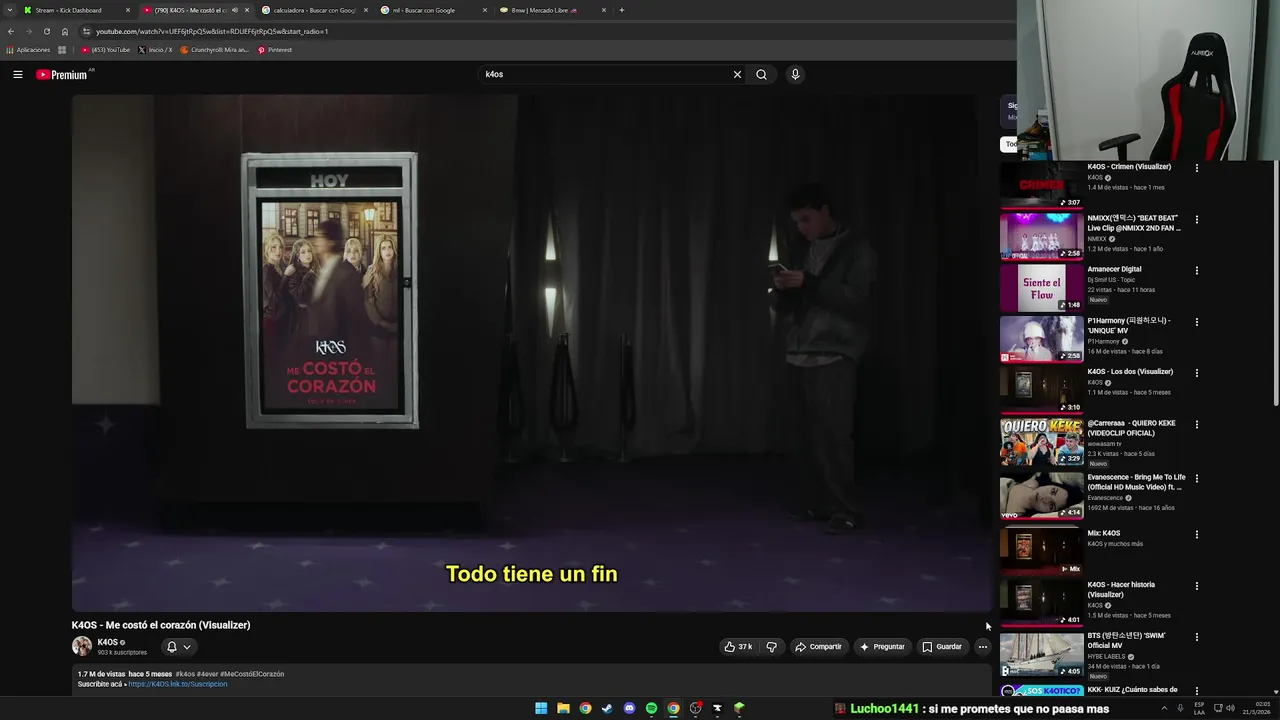Go back in browser history
1280x720 pixels.
11,31
